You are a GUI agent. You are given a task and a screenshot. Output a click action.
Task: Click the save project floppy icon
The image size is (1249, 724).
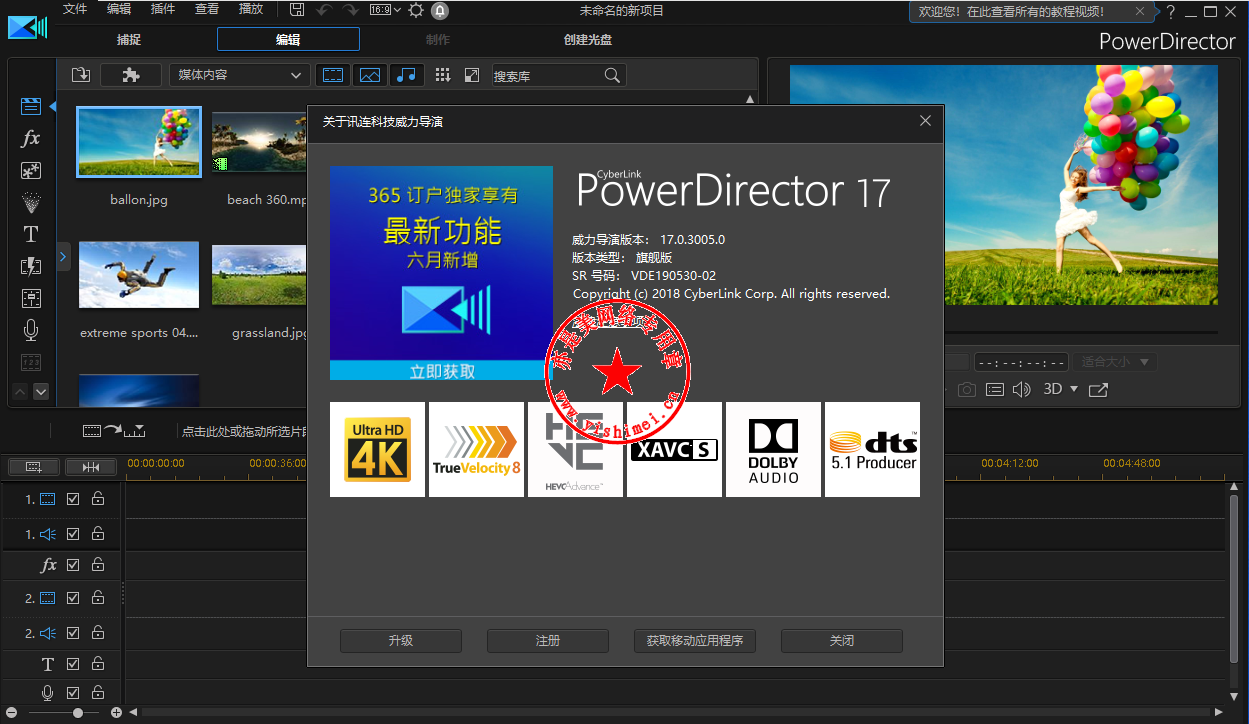click(297, 10)
